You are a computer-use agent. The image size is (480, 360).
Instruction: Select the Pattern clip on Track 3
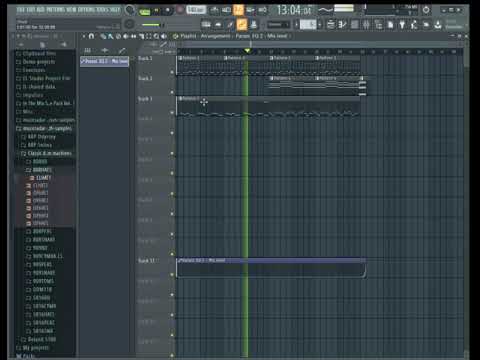268,107
